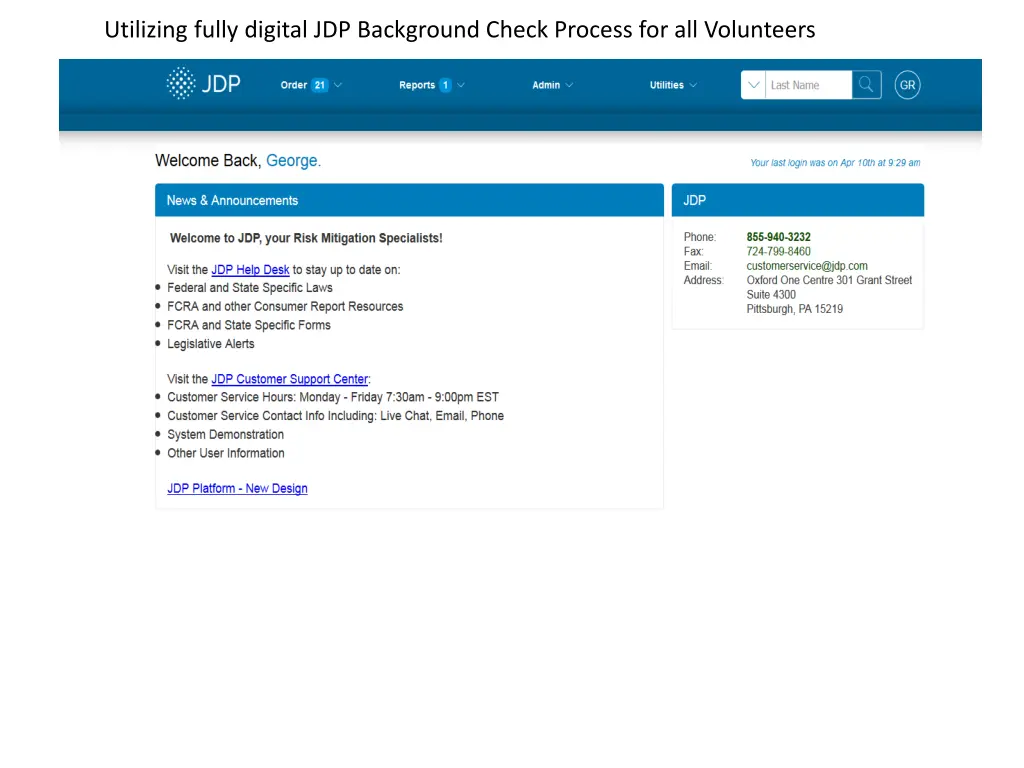Viewport: 1024px width, 768px height.
Task: Click 'Welcome to JDP, your Risk Mitigation Specialists!' heading
Action: tap(306, 238)
